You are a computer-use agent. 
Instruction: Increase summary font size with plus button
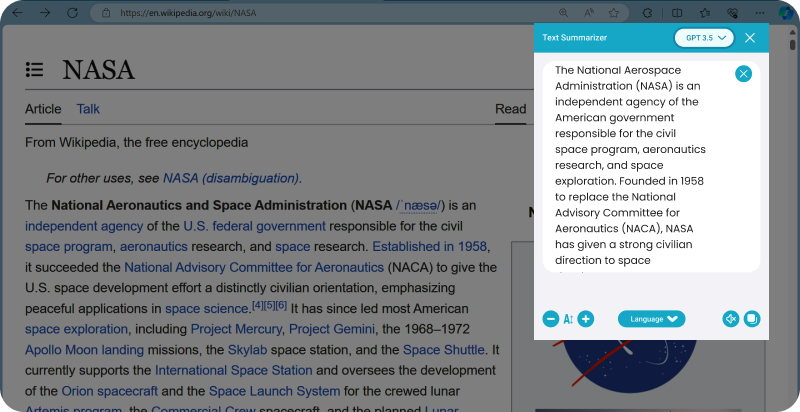click(x=586, y=319)
